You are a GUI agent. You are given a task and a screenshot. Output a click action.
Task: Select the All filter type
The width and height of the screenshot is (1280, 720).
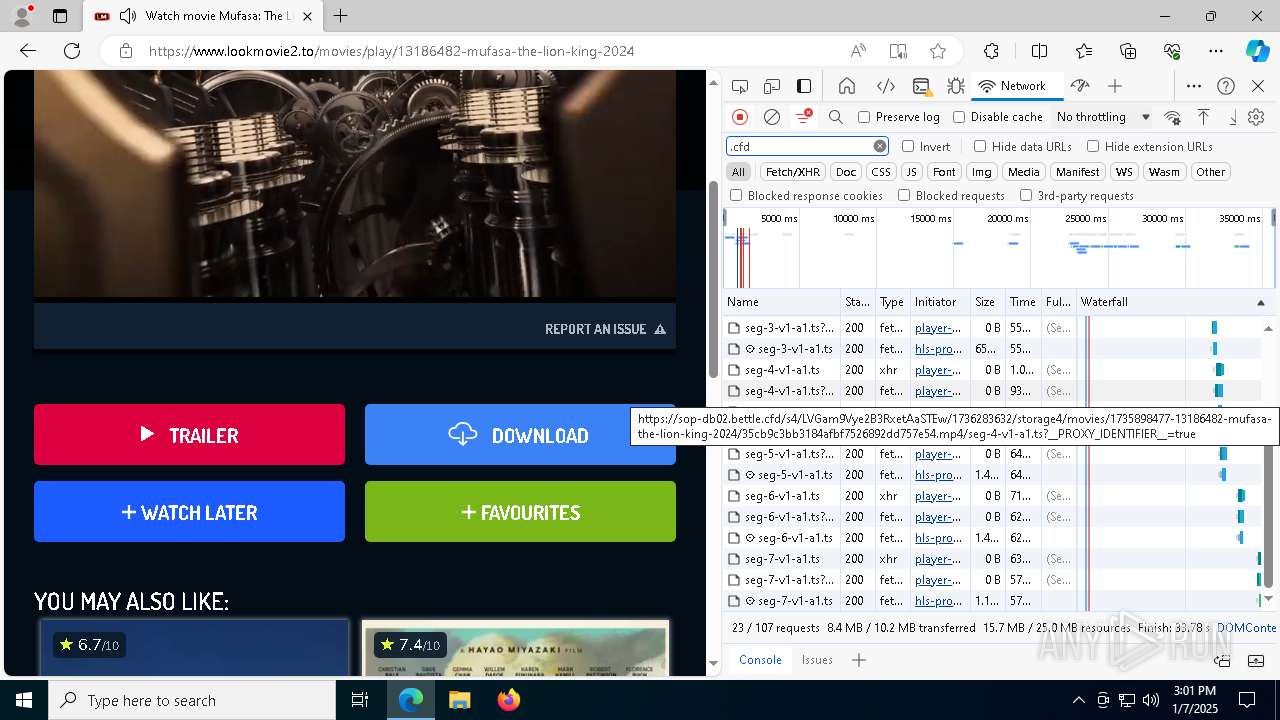(x=738, y=172)
